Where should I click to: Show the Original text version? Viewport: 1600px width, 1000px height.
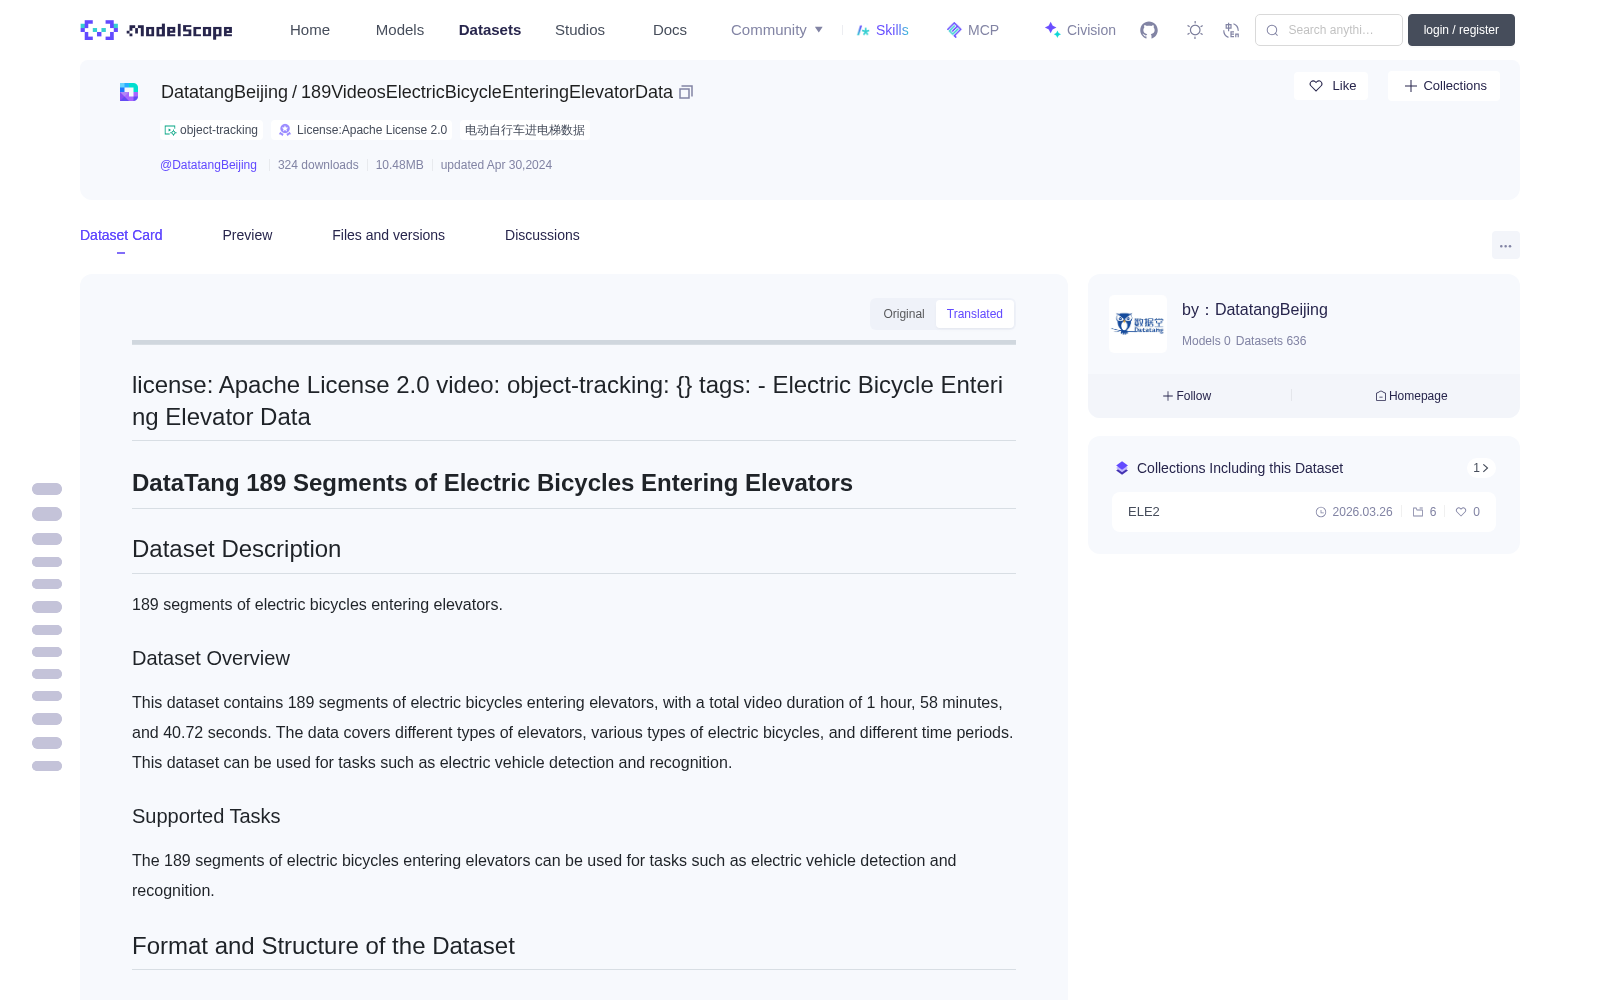pyautogui.click(x=904, y=314)
